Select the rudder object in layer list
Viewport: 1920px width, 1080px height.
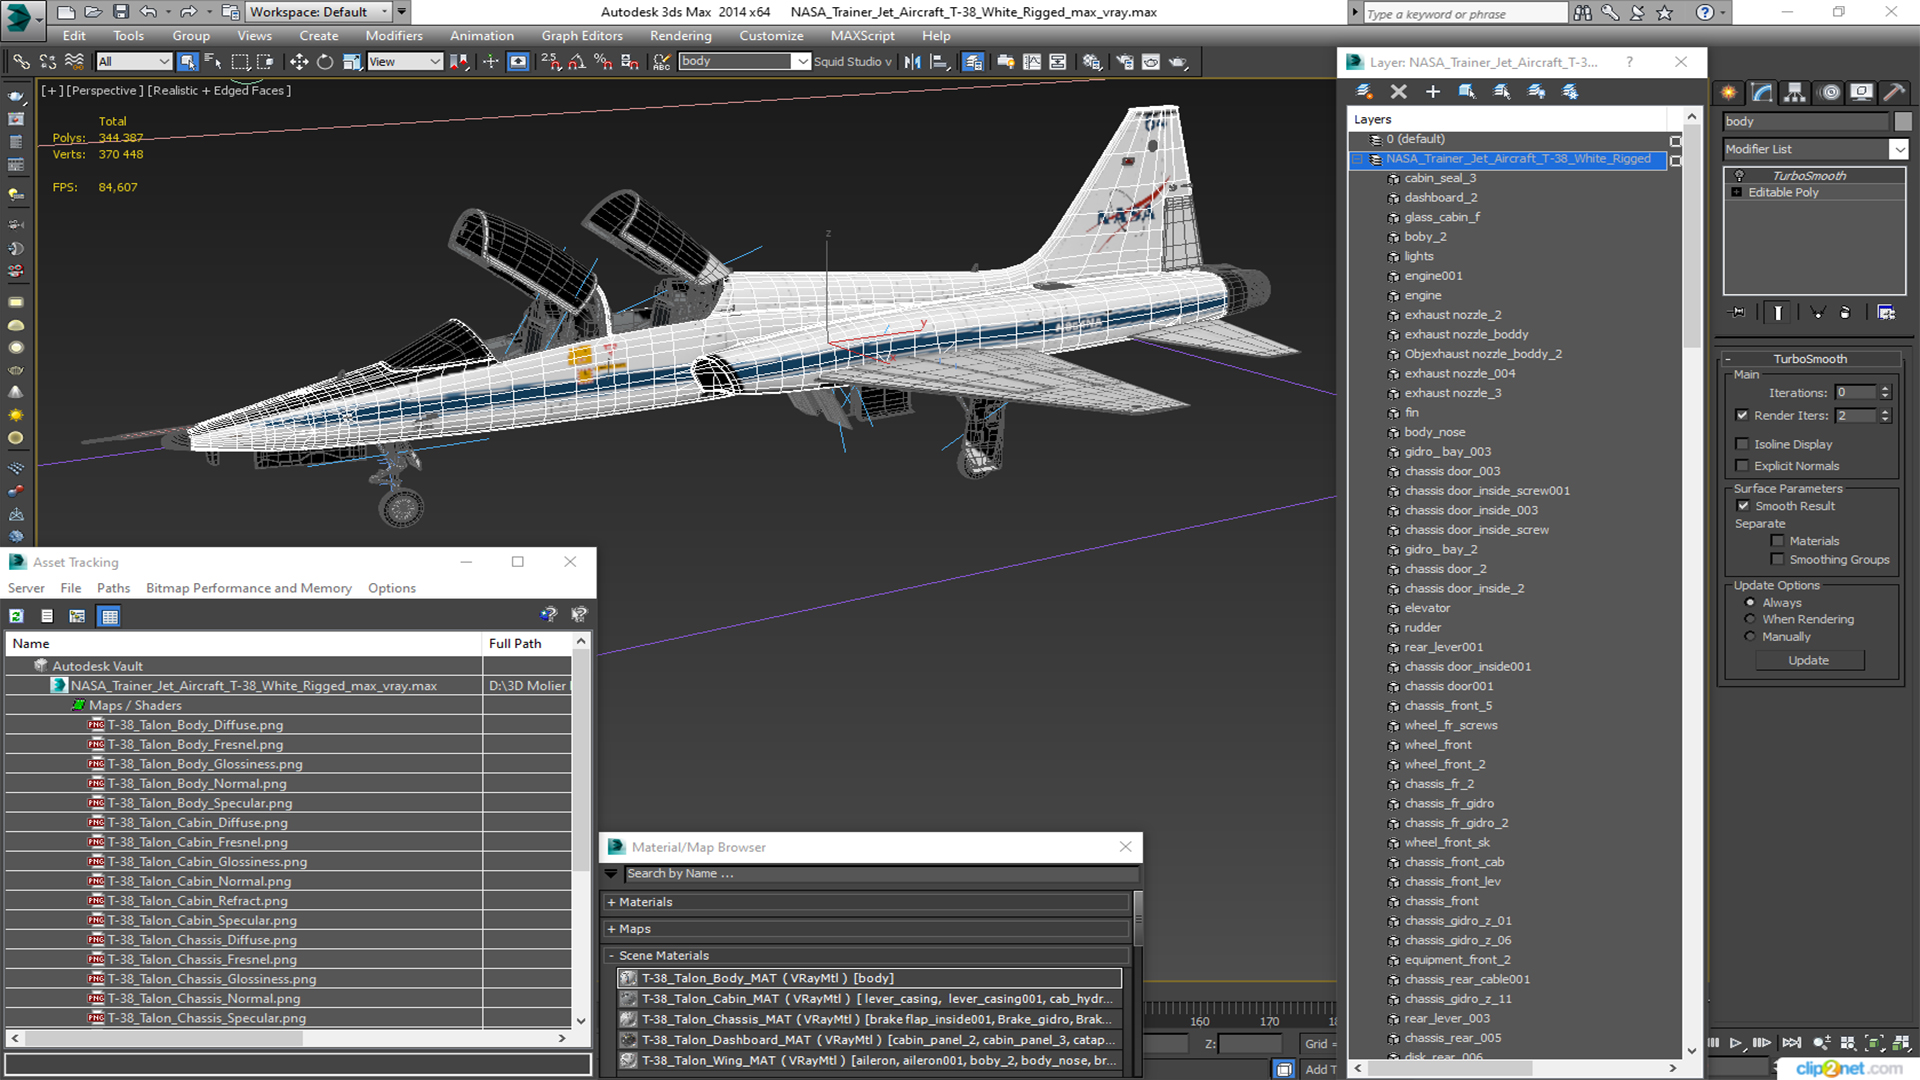tap(1422, 628)
